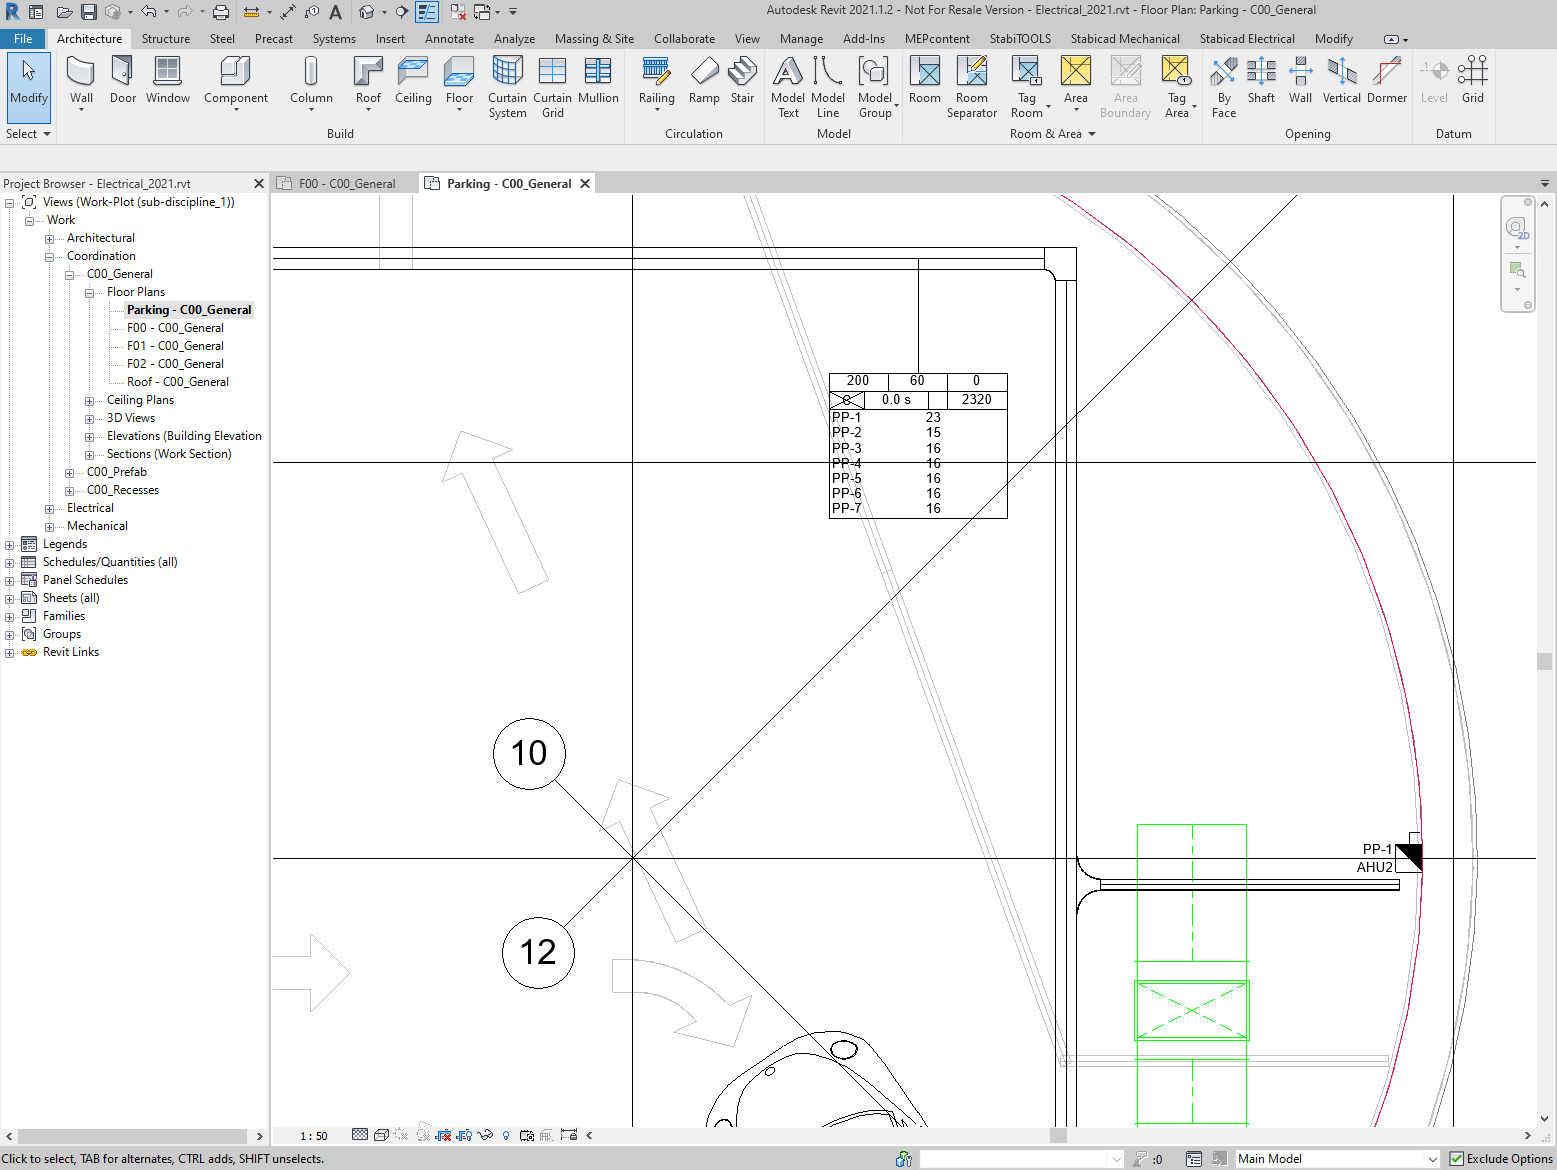Select the Wall tool in the Build panel

81,80
